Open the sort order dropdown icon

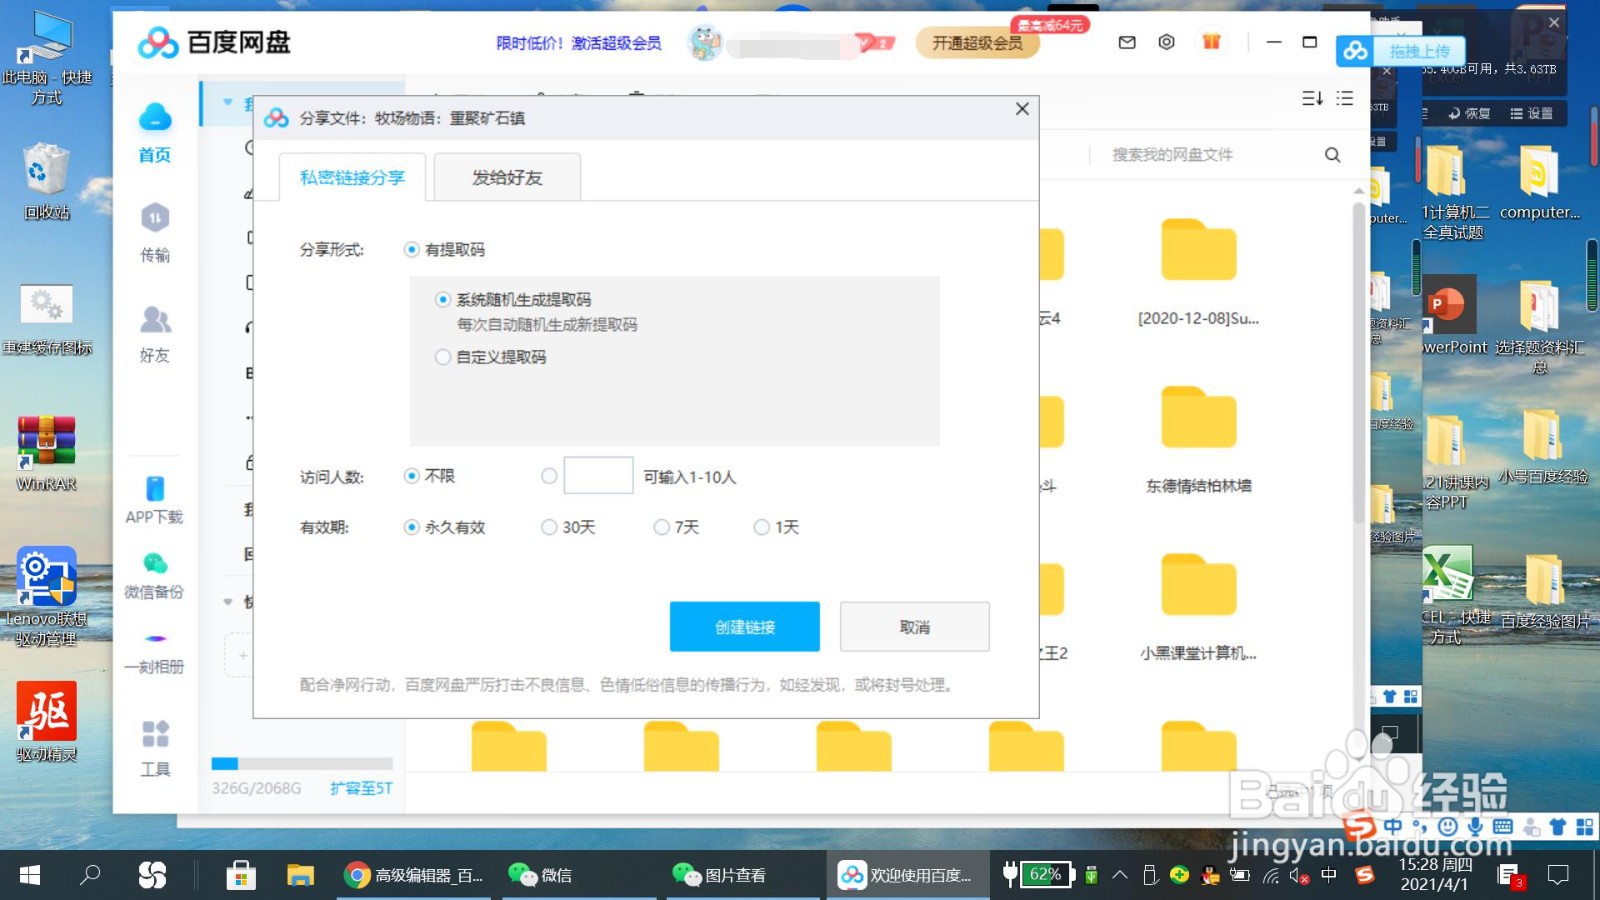(x=1310, y=98)
